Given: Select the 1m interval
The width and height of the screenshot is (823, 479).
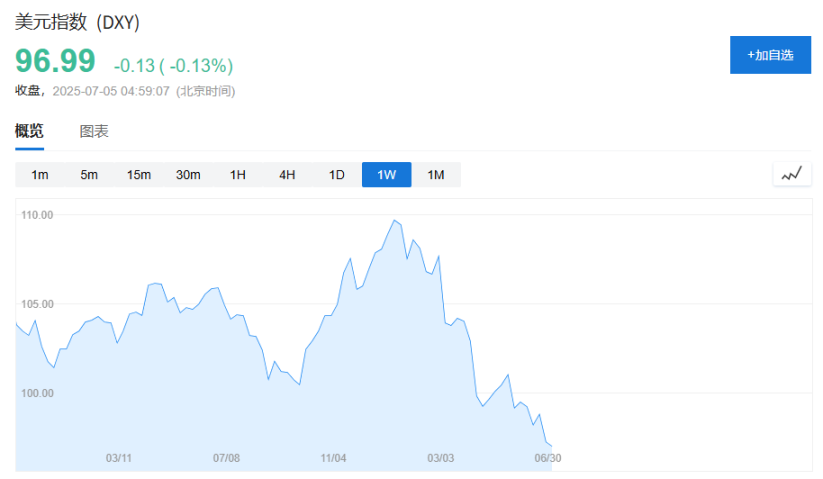Looking at the screenshot, I should (40, 175).
